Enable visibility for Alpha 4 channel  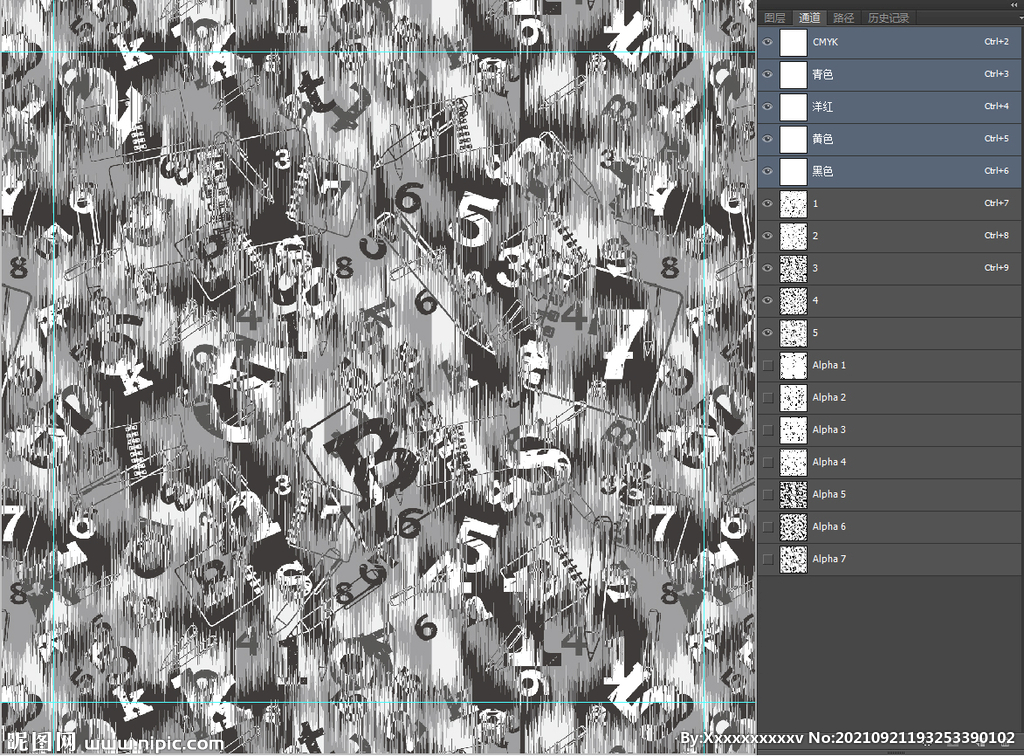(768, 462)
